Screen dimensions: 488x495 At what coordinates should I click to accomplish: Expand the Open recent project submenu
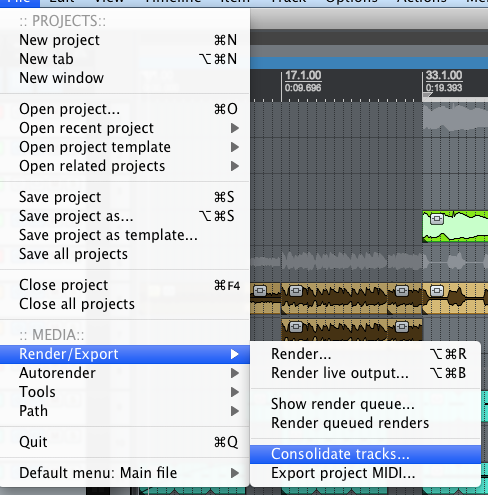(235, 128)
